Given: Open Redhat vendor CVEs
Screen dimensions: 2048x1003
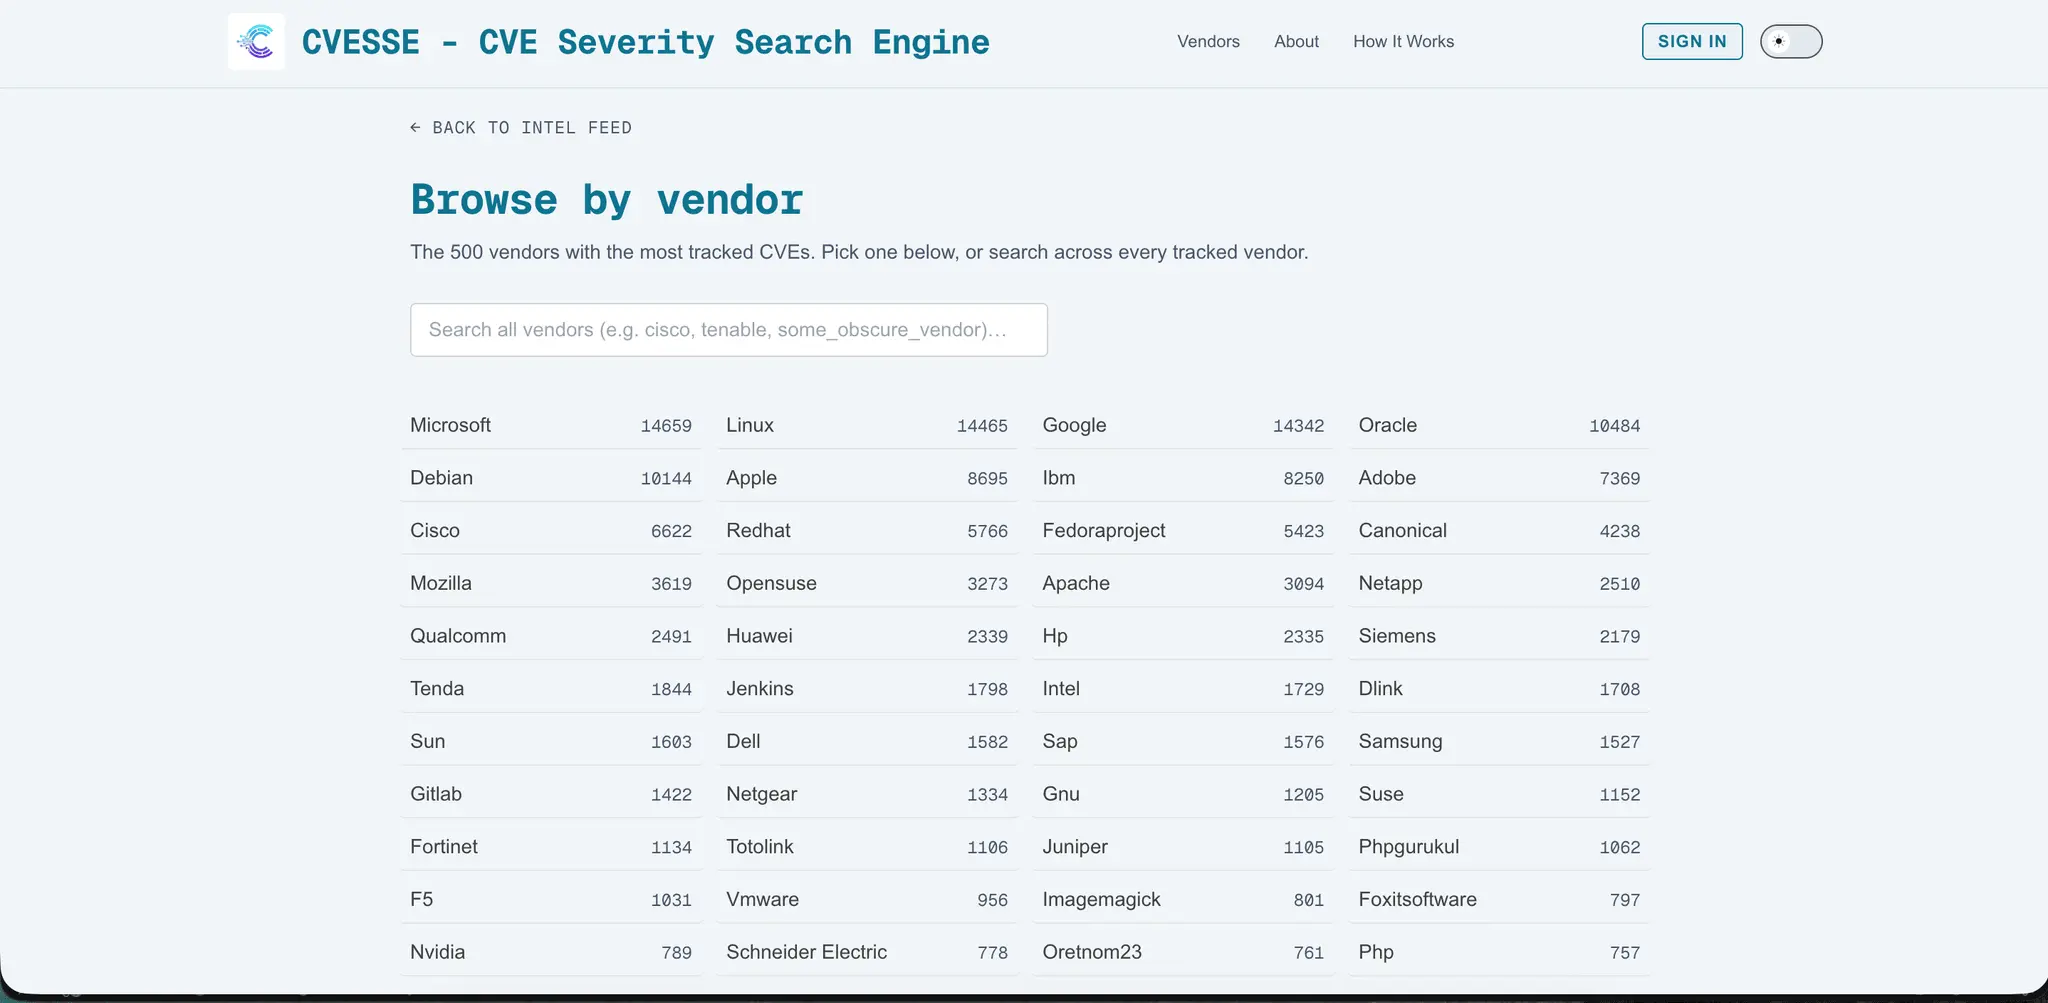Looking at the screenshot, I should [x=867, y=531].
